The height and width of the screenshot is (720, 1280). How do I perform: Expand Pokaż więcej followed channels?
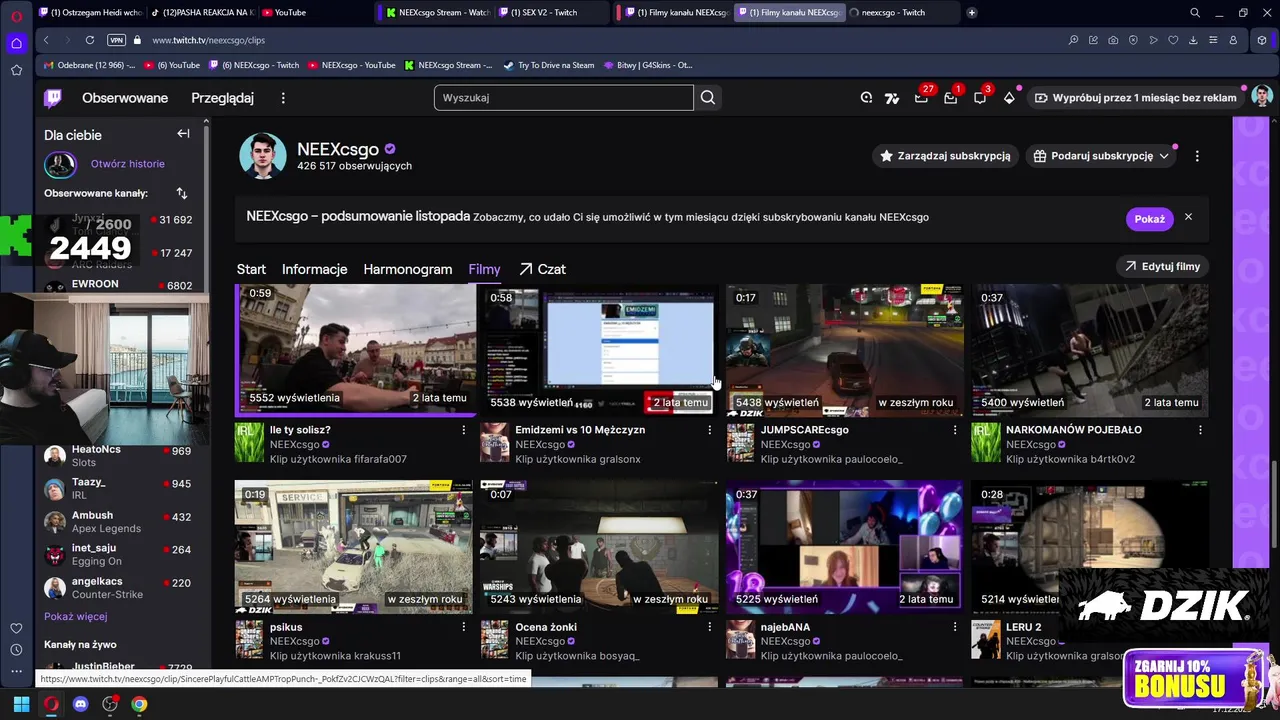click(75, 617)
